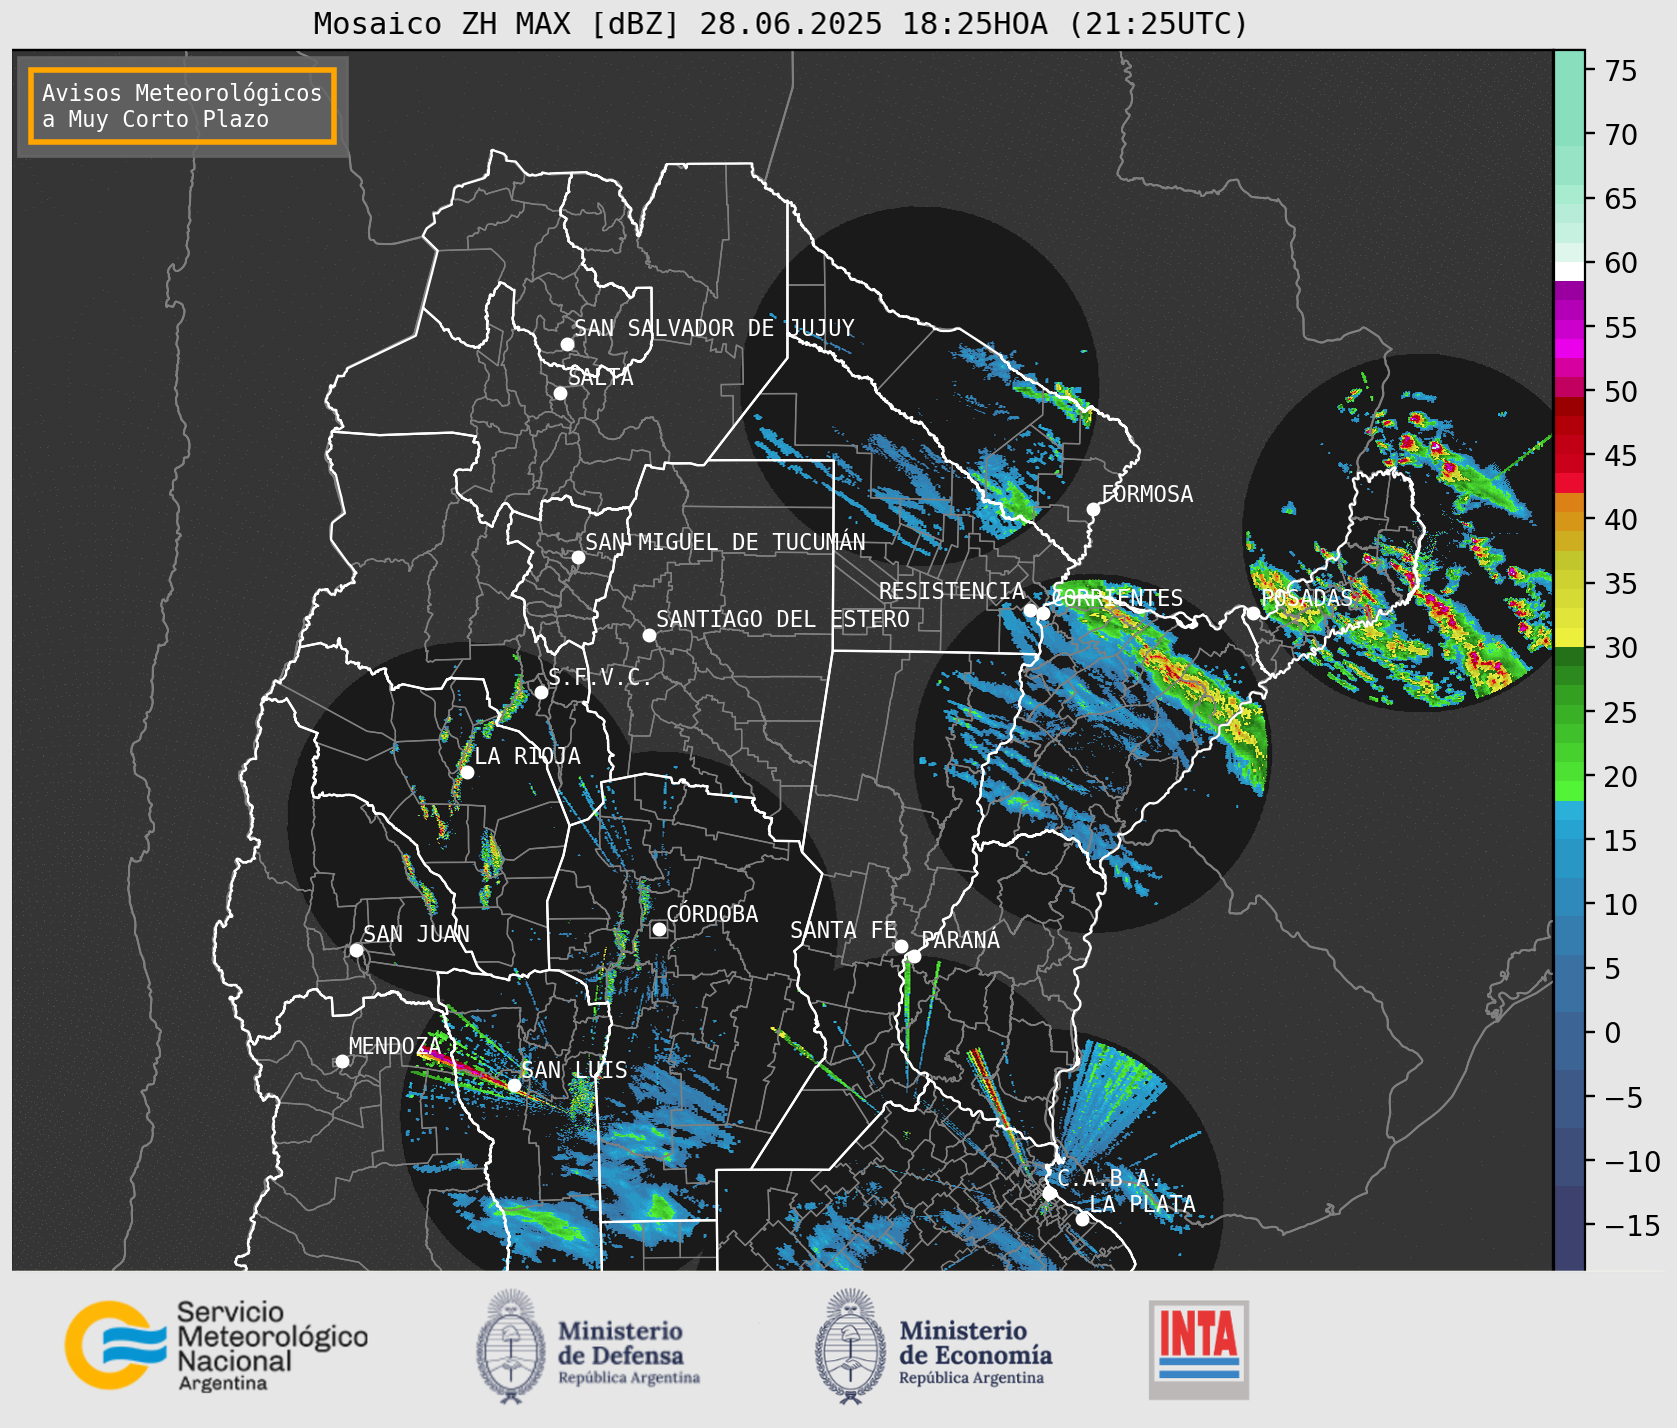Click the San Luis city marker
Viewport: 1677px width, 1428px height.
pos(514,1085)
